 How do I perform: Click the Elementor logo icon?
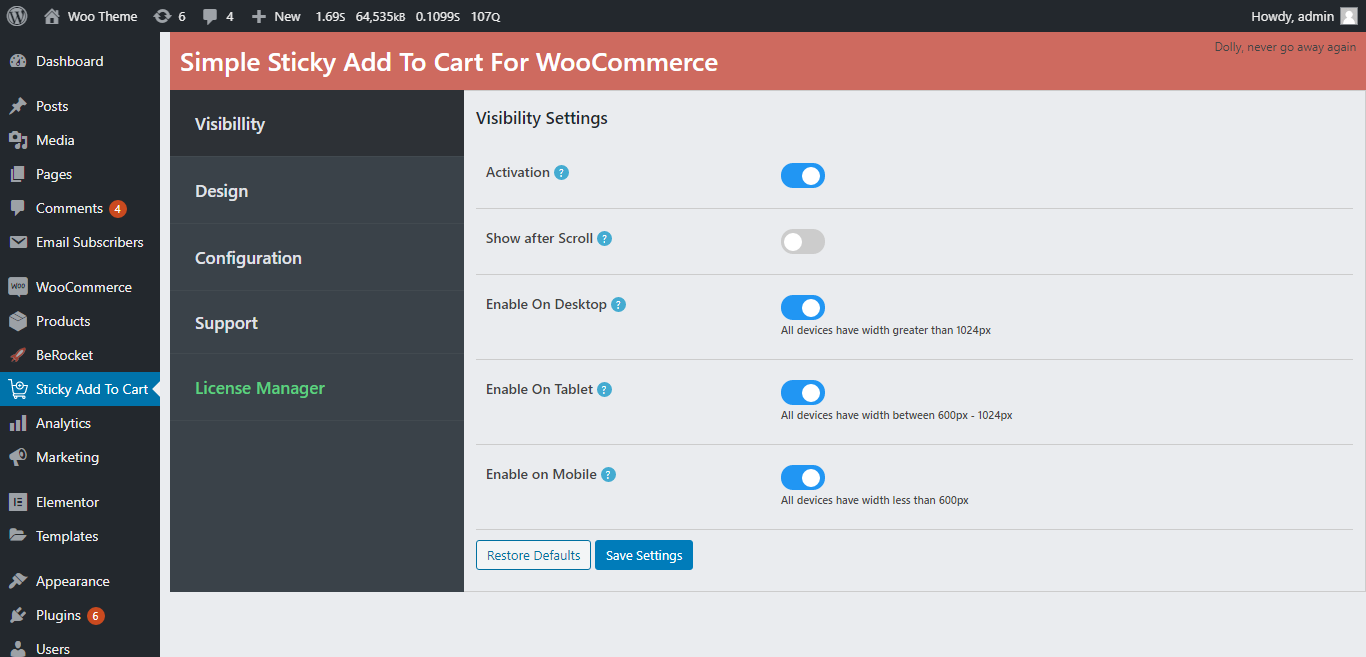[18, 502]
